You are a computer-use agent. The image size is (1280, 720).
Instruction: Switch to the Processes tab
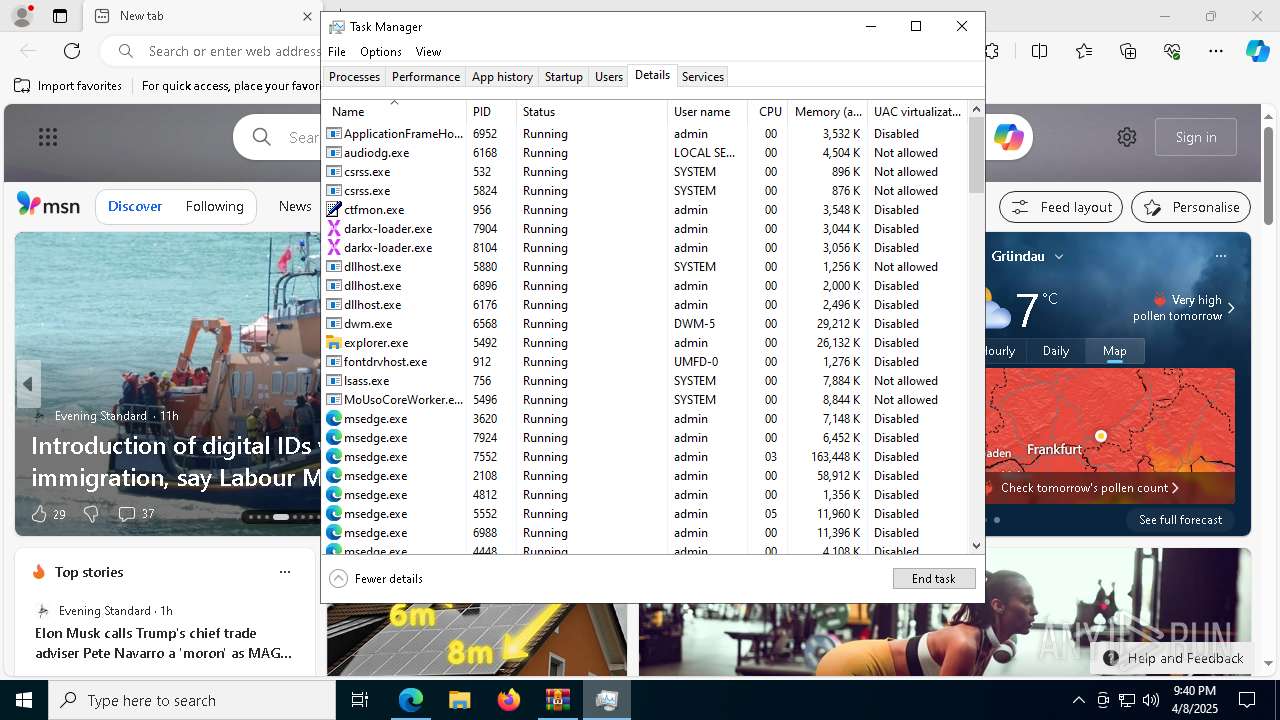[x=354, y=77]
